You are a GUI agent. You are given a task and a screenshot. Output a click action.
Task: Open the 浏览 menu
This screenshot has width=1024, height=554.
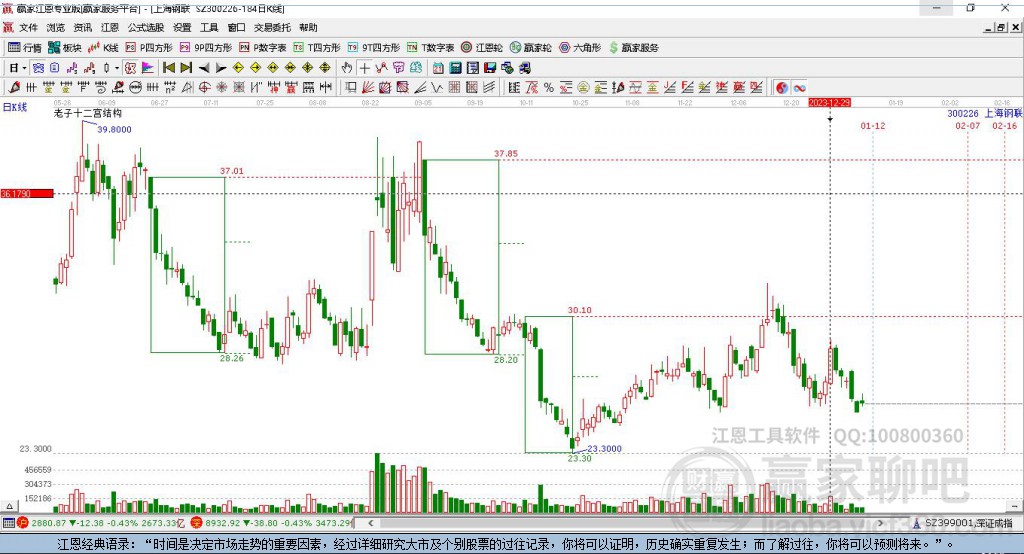click(56, 27)
